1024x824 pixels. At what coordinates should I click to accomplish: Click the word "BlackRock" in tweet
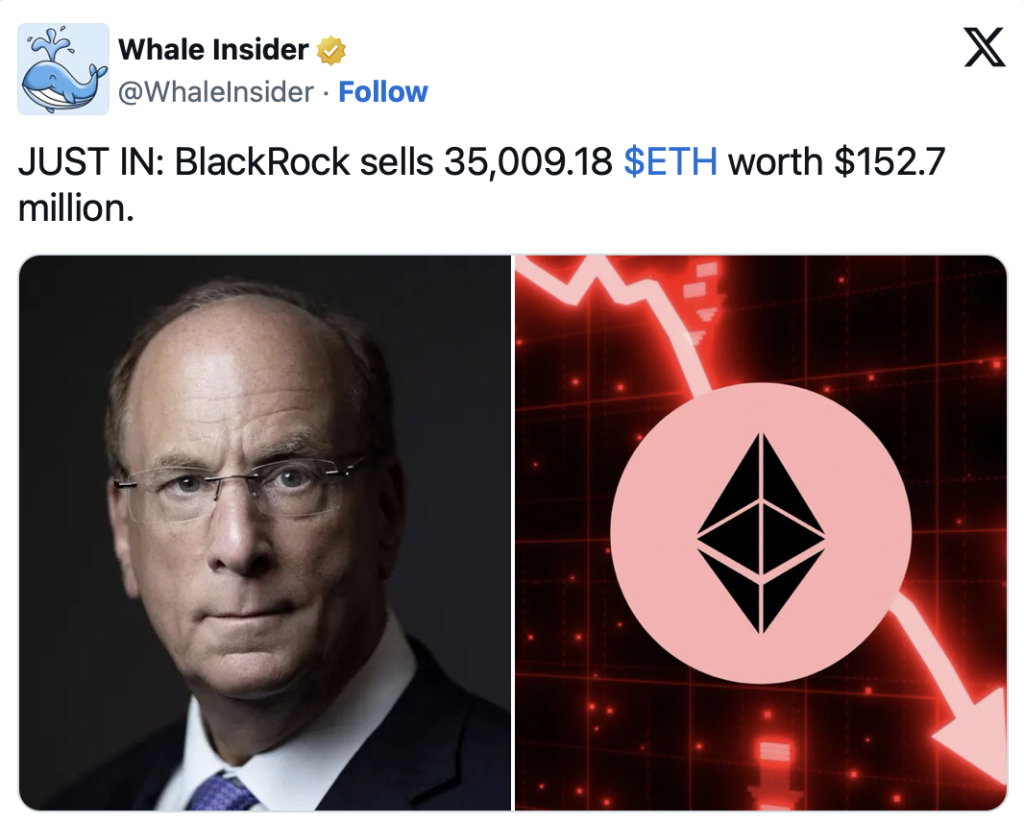point(262,162)
